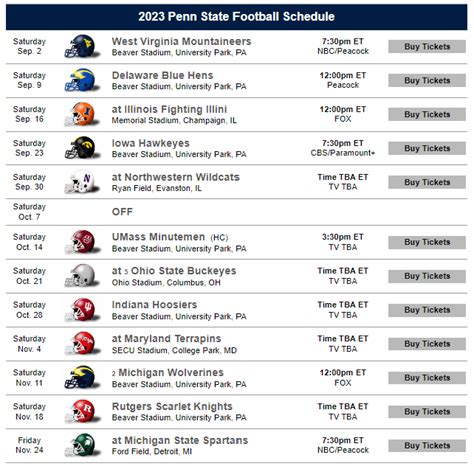Viewport: 474px width, 469px height.
Task: Click the West Virginia Mountaineers helmet icon
Action: point(82,46)
